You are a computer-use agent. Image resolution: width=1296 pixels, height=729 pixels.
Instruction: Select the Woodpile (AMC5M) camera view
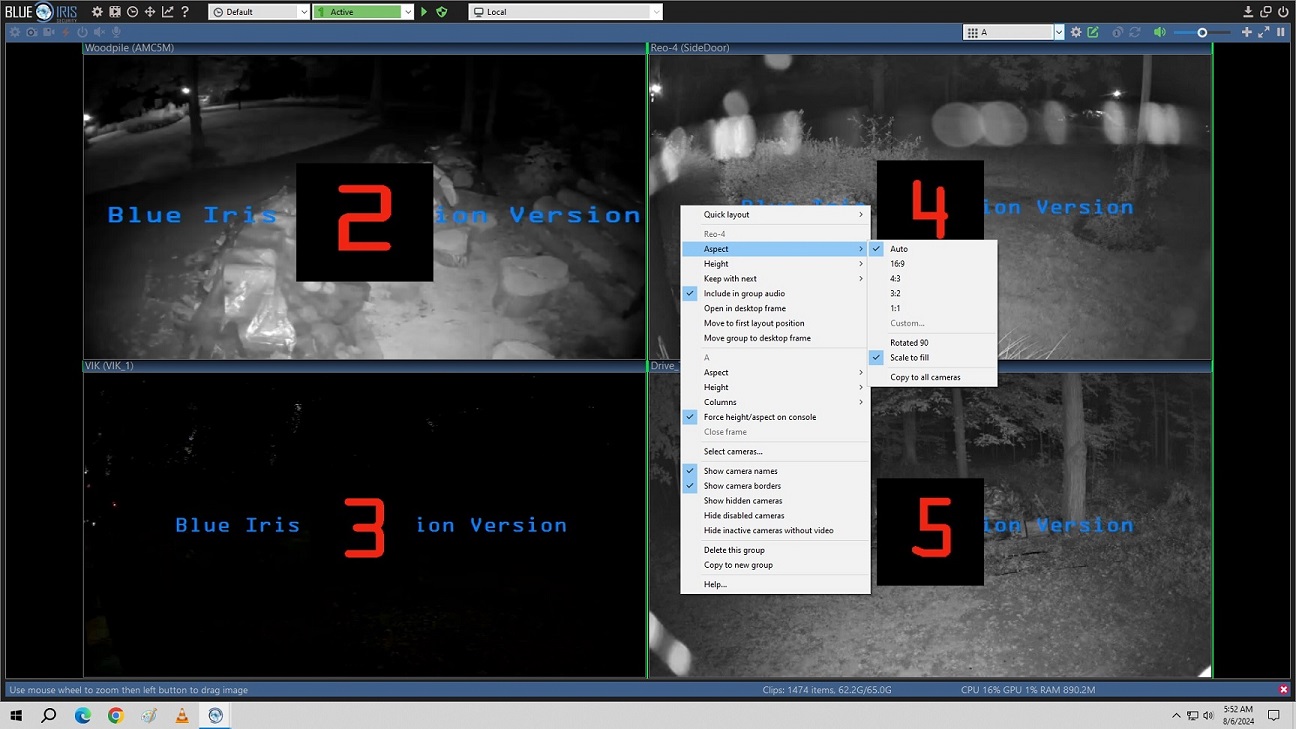pos(365,201)
